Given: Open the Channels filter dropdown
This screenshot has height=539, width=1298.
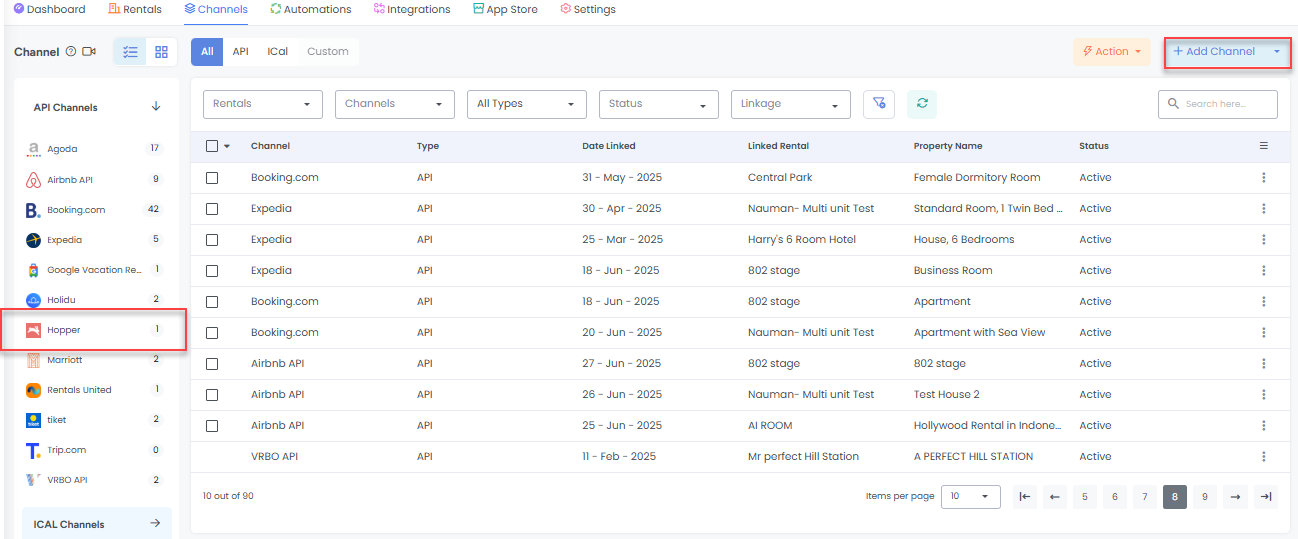Looking at the screenshot, I should 395,104.
